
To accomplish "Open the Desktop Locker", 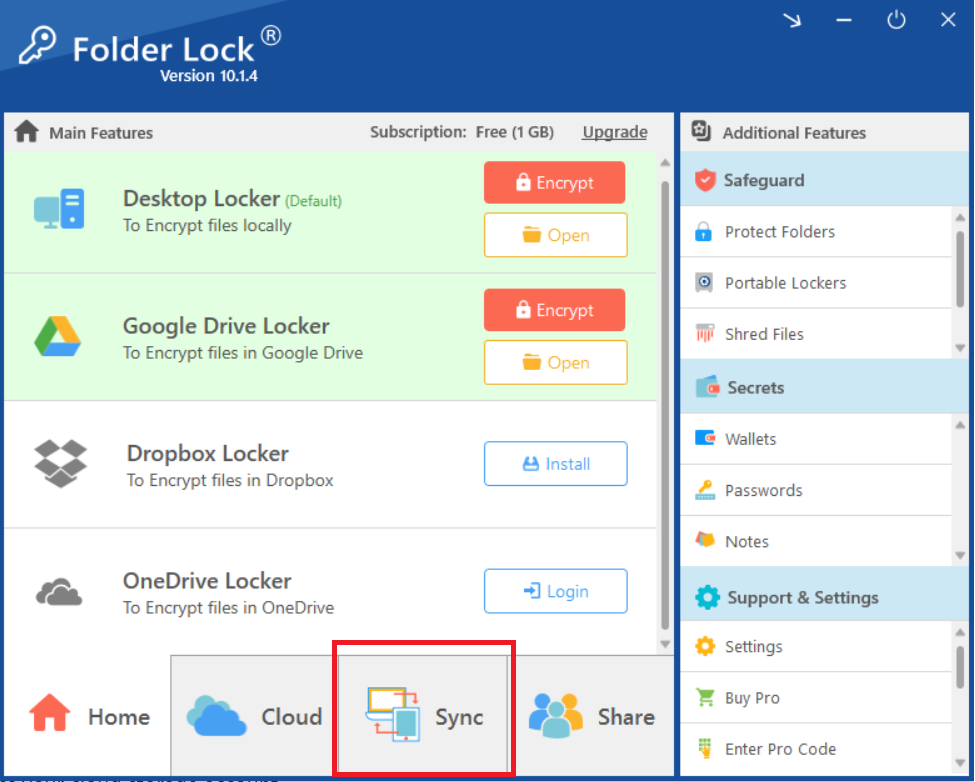I will pos(556,235).
